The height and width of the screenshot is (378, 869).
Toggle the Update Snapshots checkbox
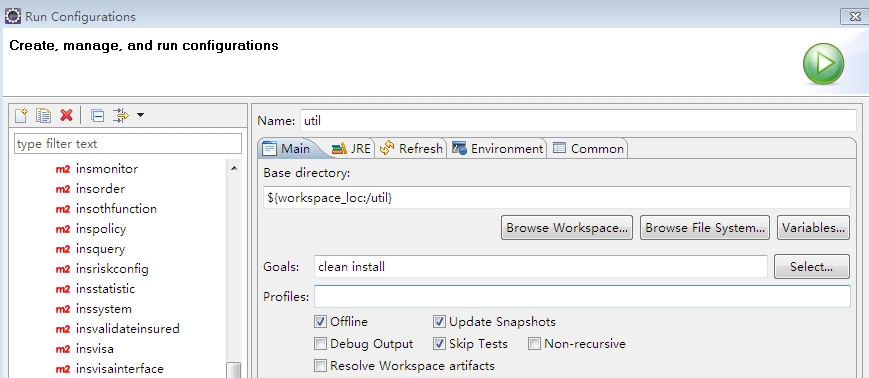439,321
